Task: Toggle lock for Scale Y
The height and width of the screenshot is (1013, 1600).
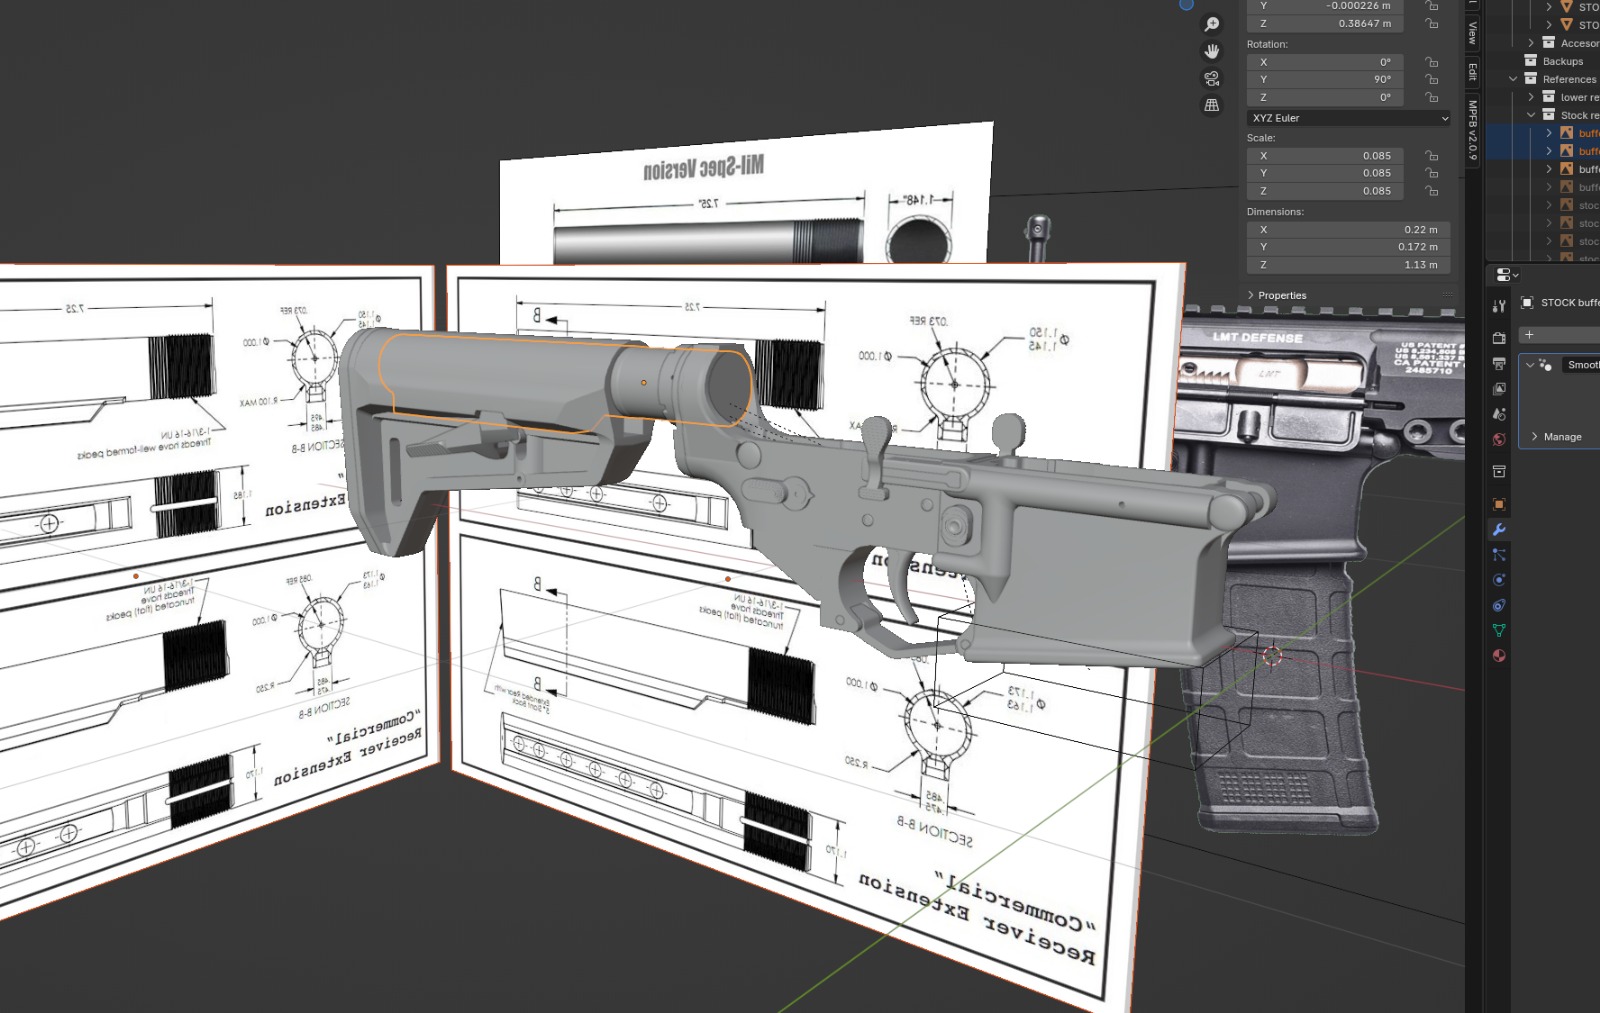Action: [1432, 173]
